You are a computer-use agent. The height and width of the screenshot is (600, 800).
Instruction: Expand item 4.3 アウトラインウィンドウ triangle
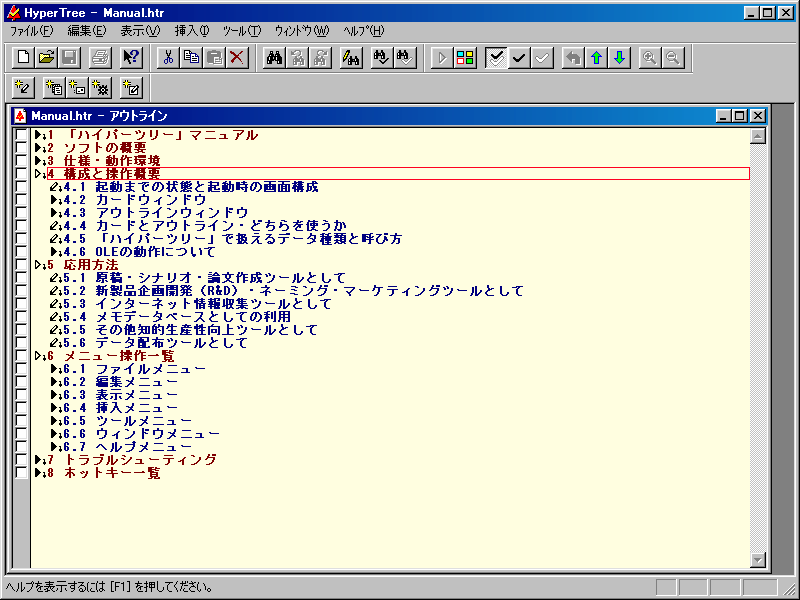click(54, 213)
